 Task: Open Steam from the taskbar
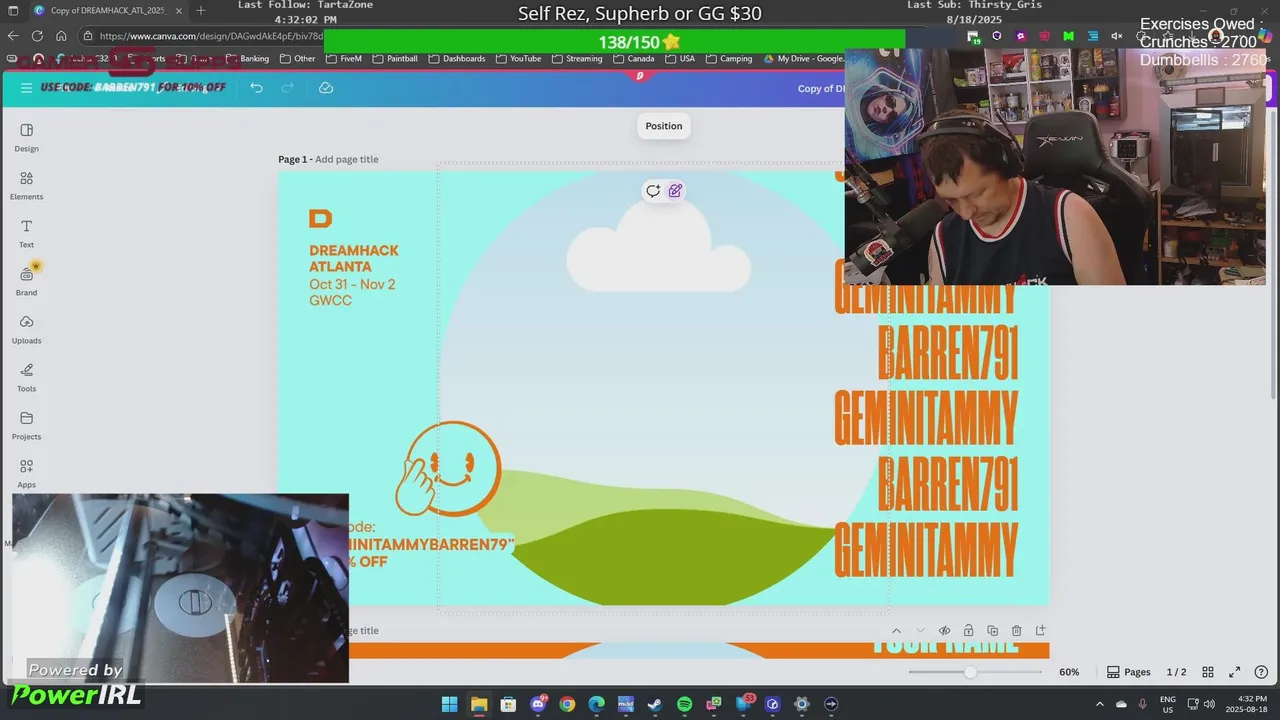point(655,704)
